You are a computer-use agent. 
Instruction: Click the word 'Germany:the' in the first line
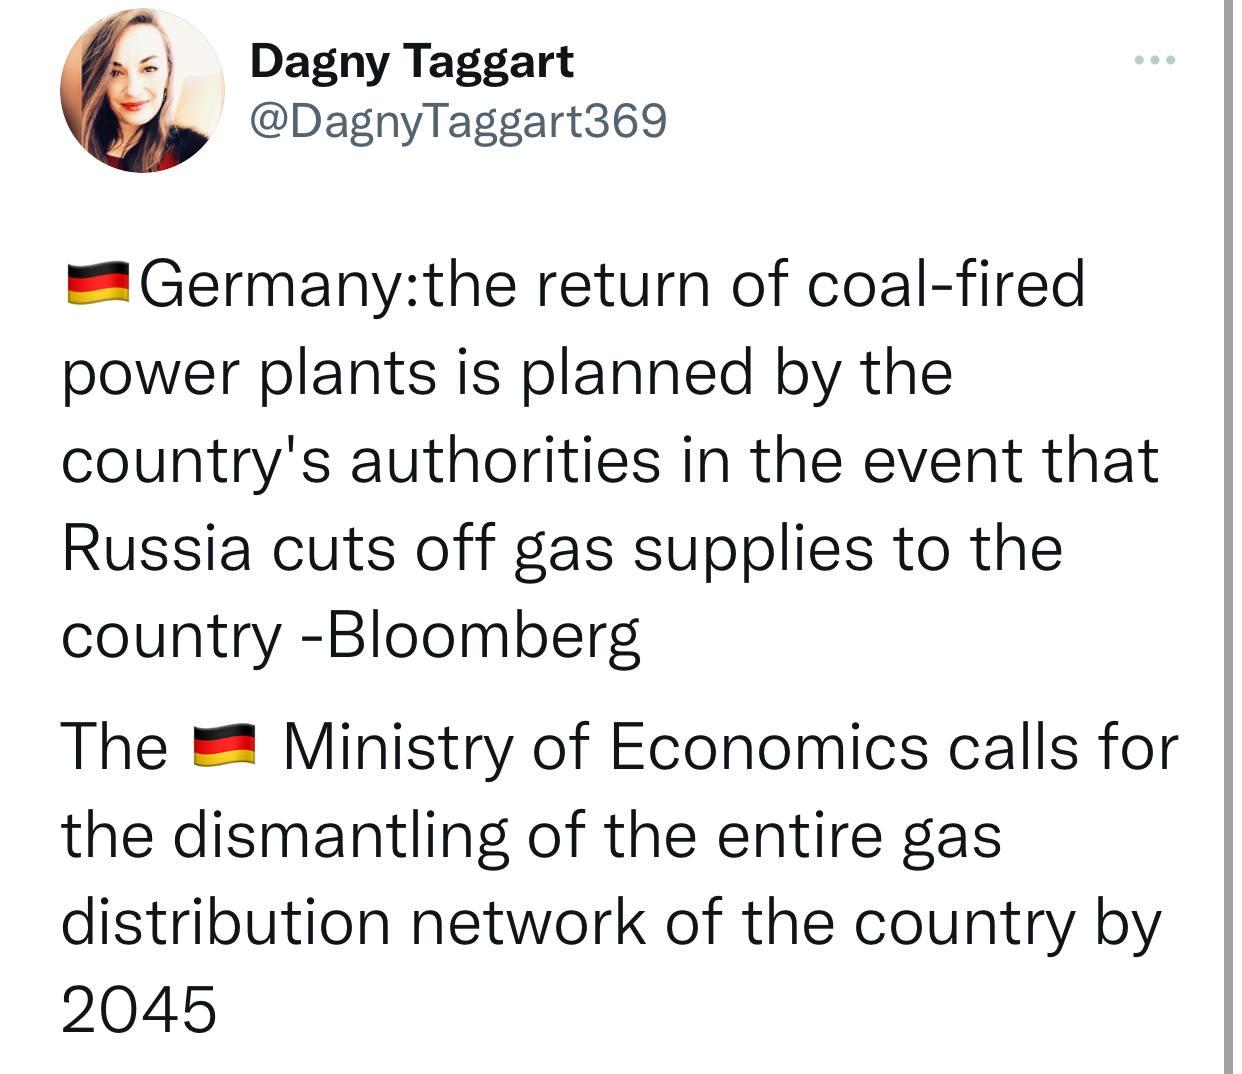pyautogui.click(x=328, y=284)
